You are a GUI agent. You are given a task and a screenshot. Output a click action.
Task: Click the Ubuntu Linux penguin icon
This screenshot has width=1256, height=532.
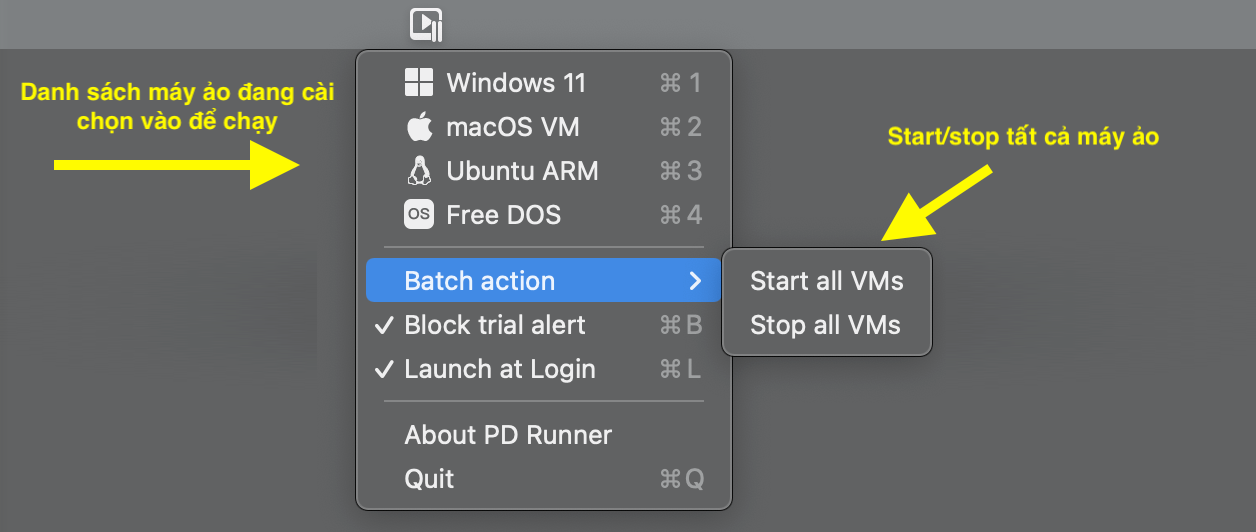418,171
